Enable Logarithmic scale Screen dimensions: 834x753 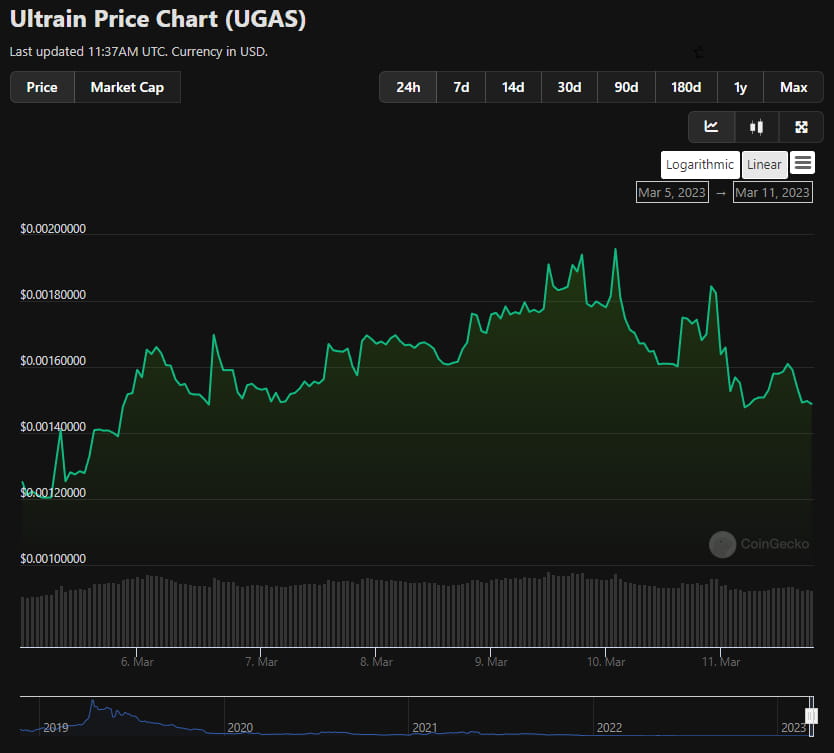point(700,165)
